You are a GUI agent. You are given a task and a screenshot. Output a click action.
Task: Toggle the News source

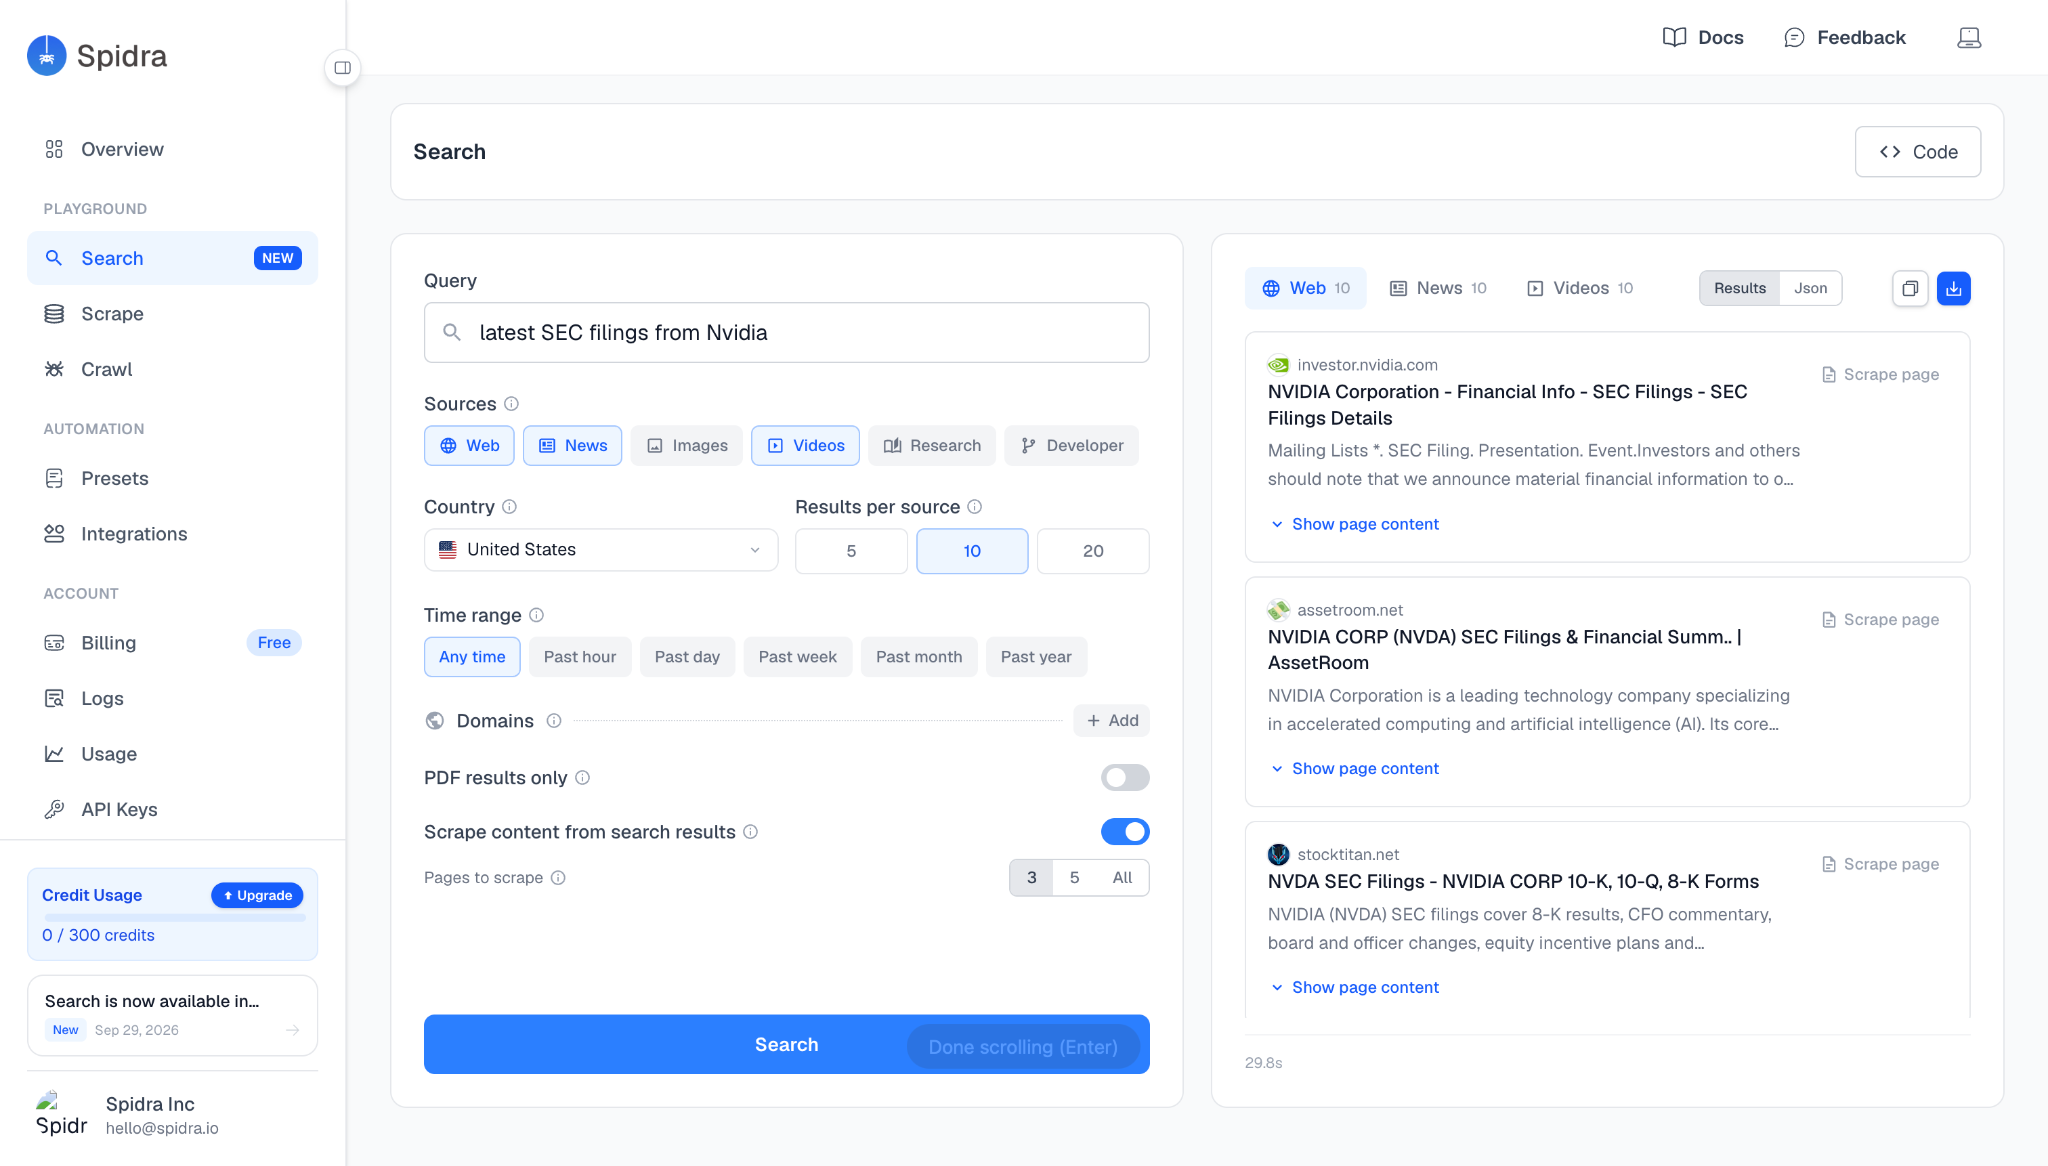pos(572,445)
